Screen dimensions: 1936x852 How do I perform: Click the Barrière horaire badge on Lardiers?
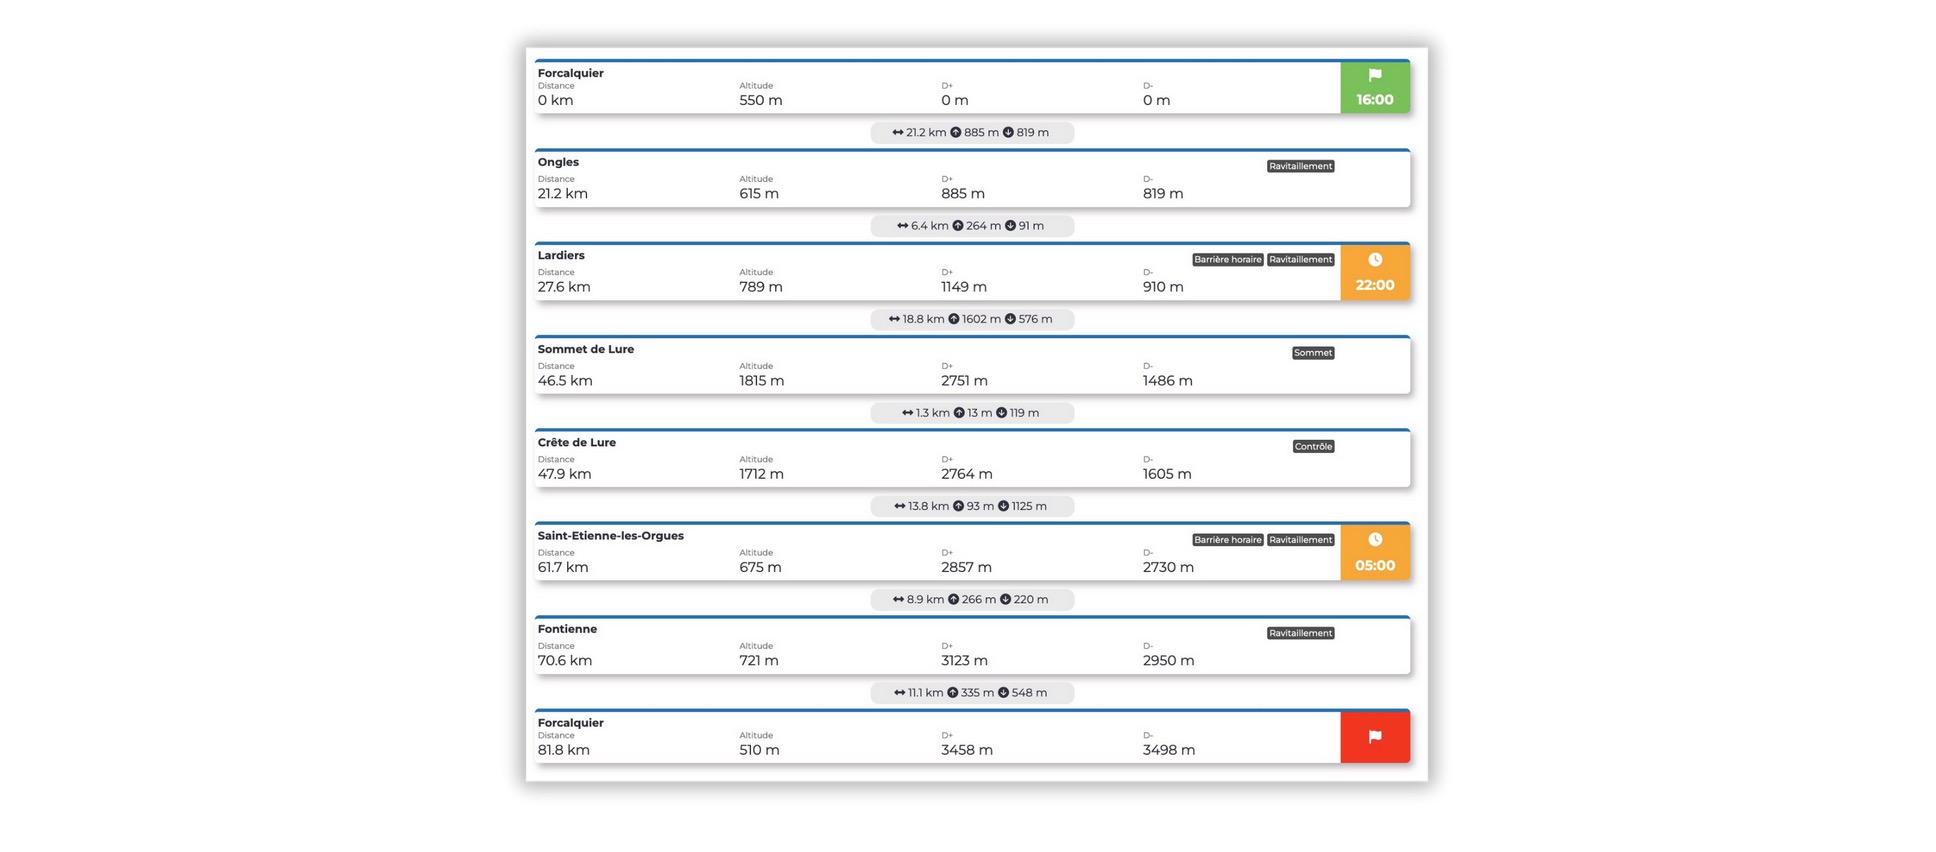tap(1227, 260)
